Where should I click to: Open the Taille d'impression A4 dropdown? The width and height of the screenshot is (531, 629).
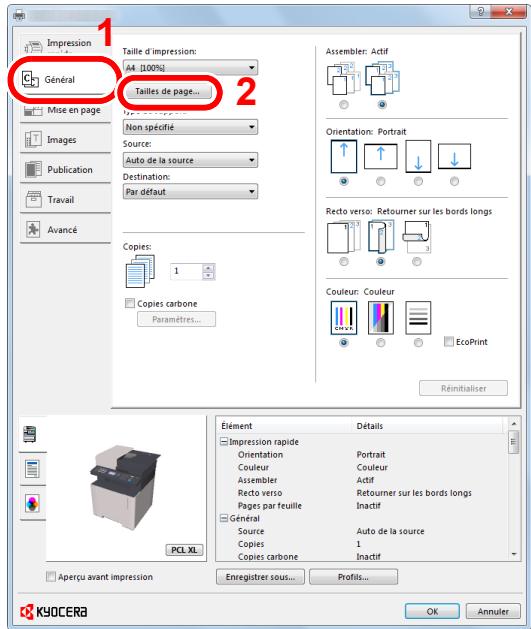tap(190, 67)
